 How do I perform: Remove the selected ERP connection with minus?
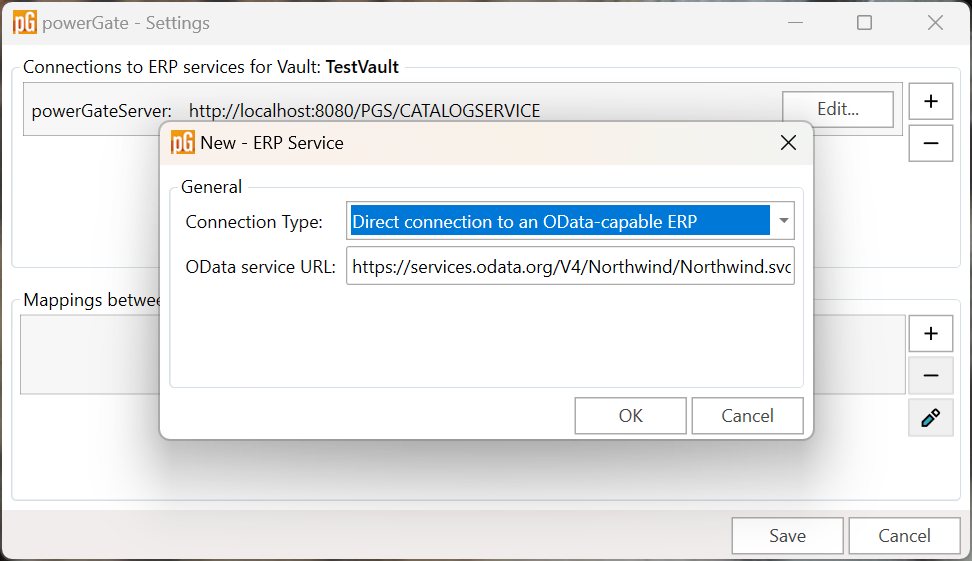930,143
